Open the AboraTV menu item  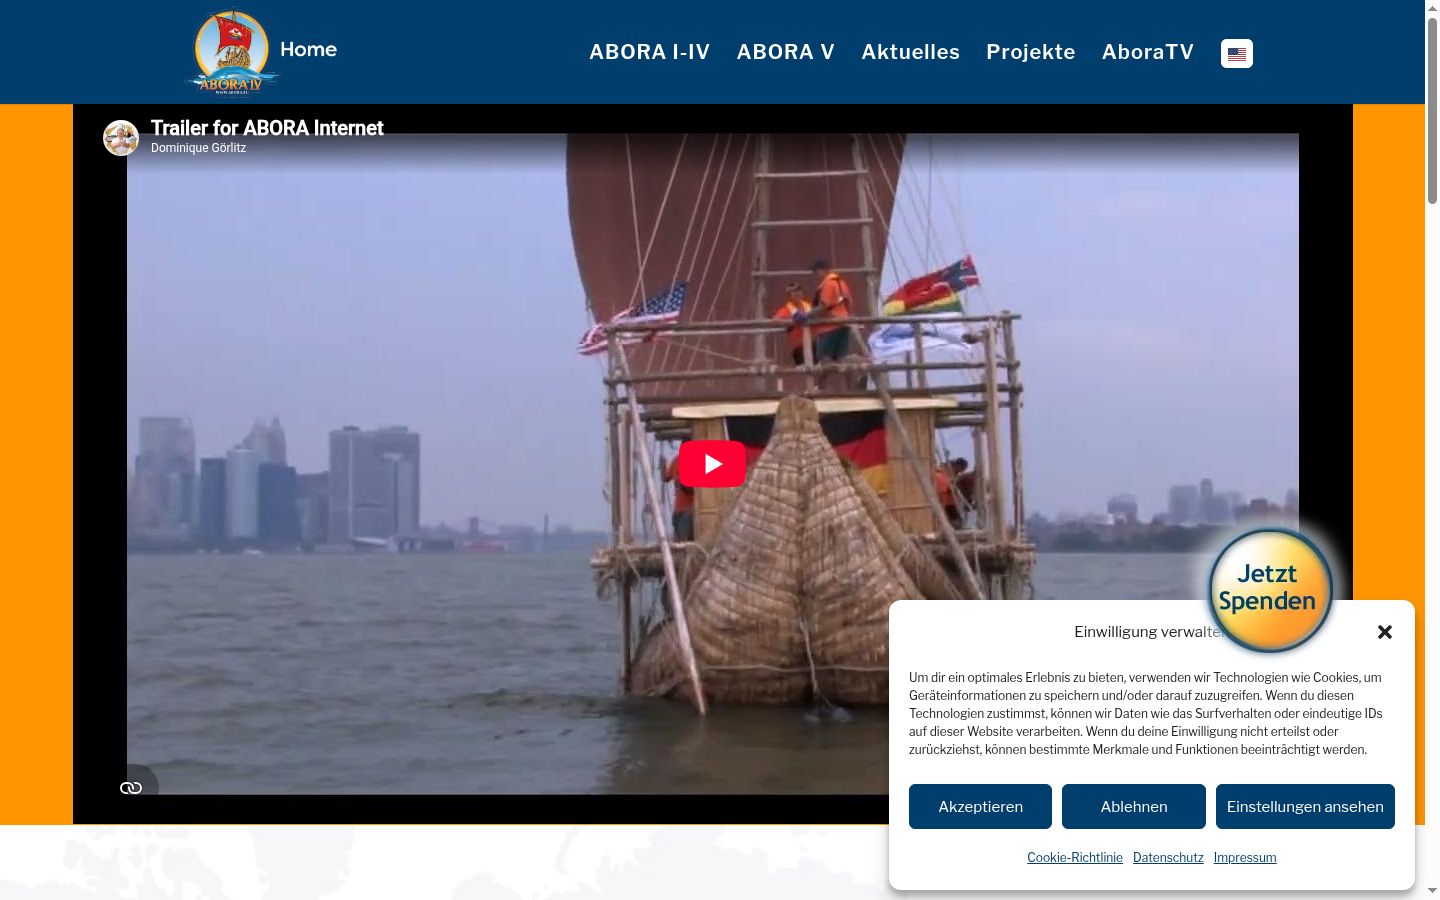click(x=1148, y=52)
